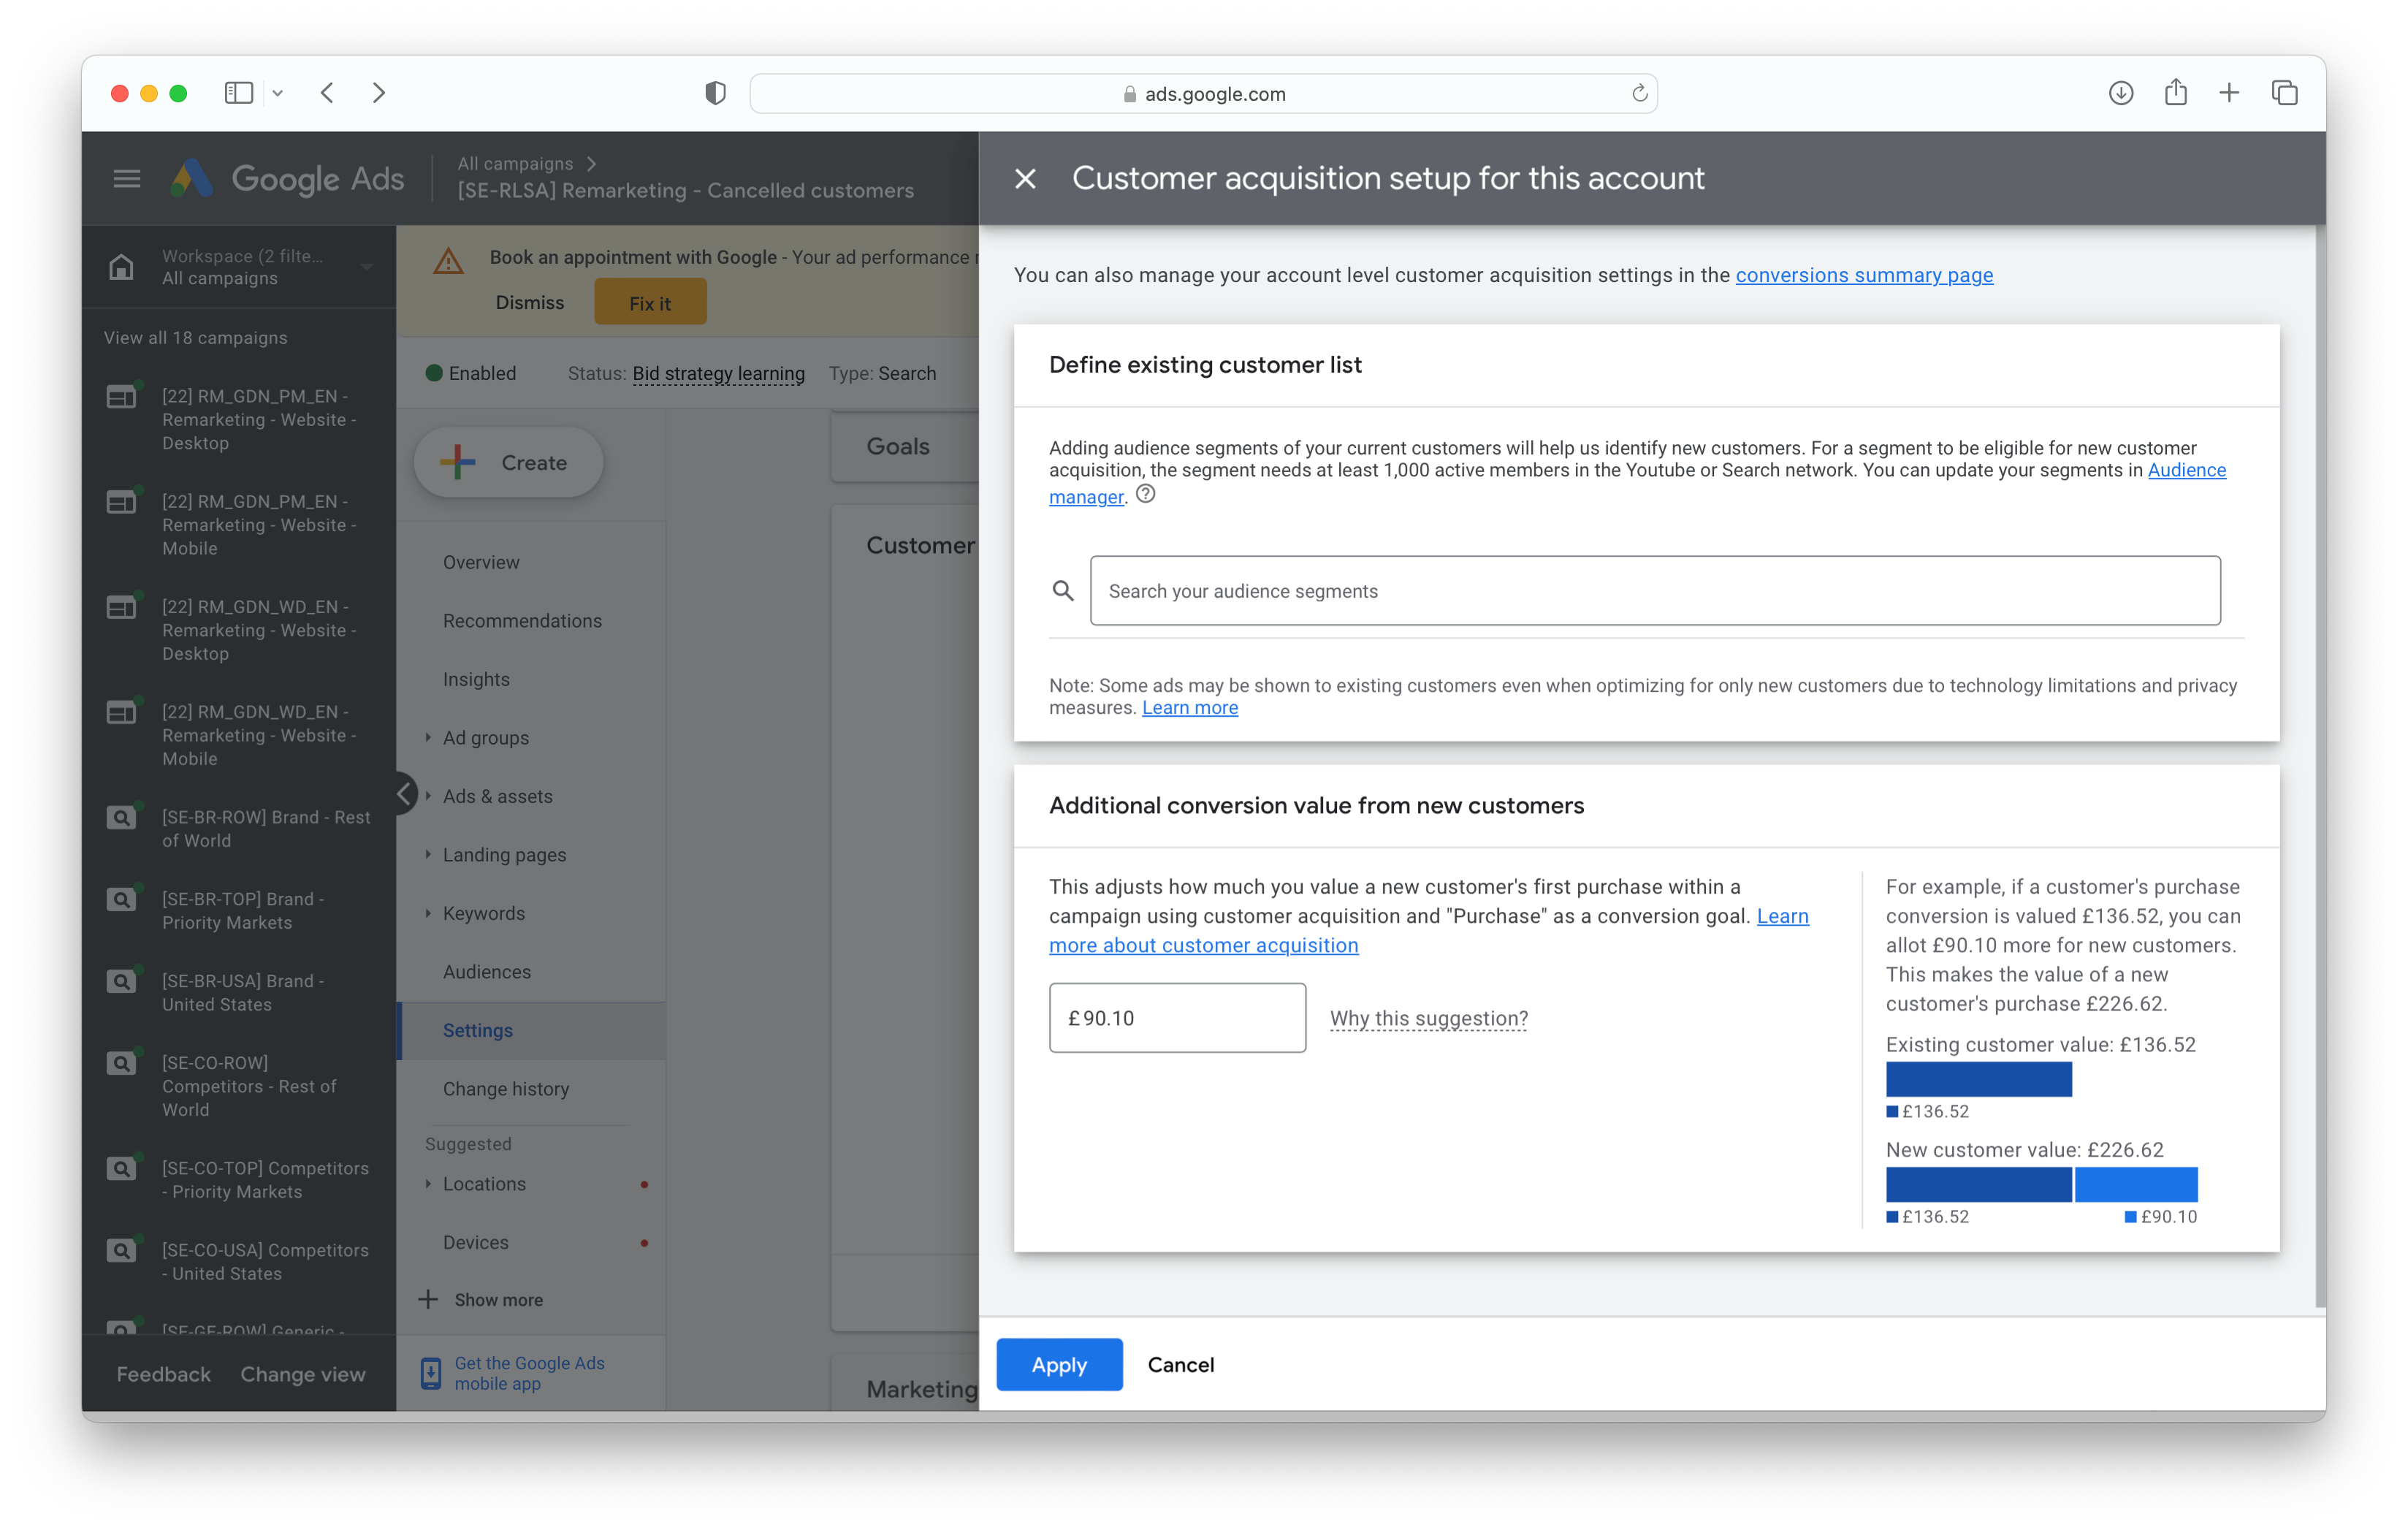The width and height of the screenshot is (2408, 1530).
Task: Click the search magnifier icon for audience segments
Action: 1063,591
